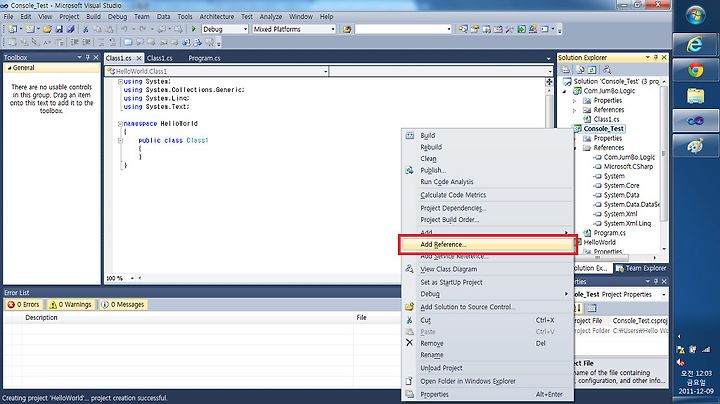Collapse the namespace HelloWorld code block
Screen dimensions: 720x404
[x=120, y=123]
